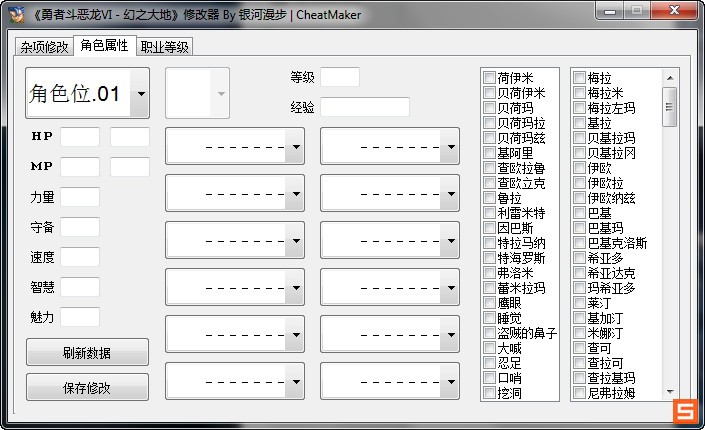Enable the 鹰眼 skill checkbox
The width and height of the screenshot is (705, 430).
490,303
